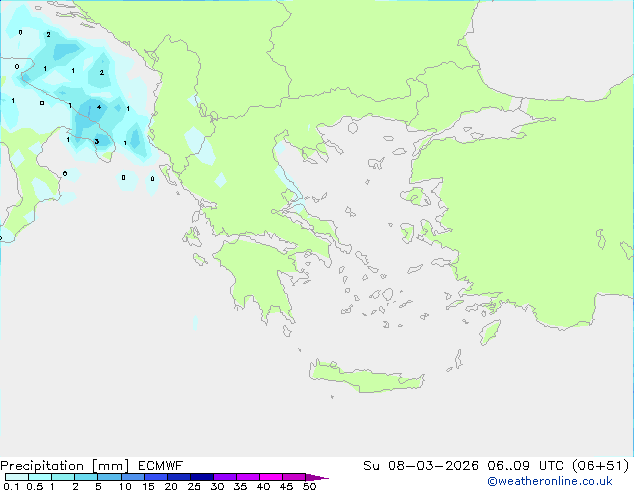Select the legend label '15'

coord(148,486)
